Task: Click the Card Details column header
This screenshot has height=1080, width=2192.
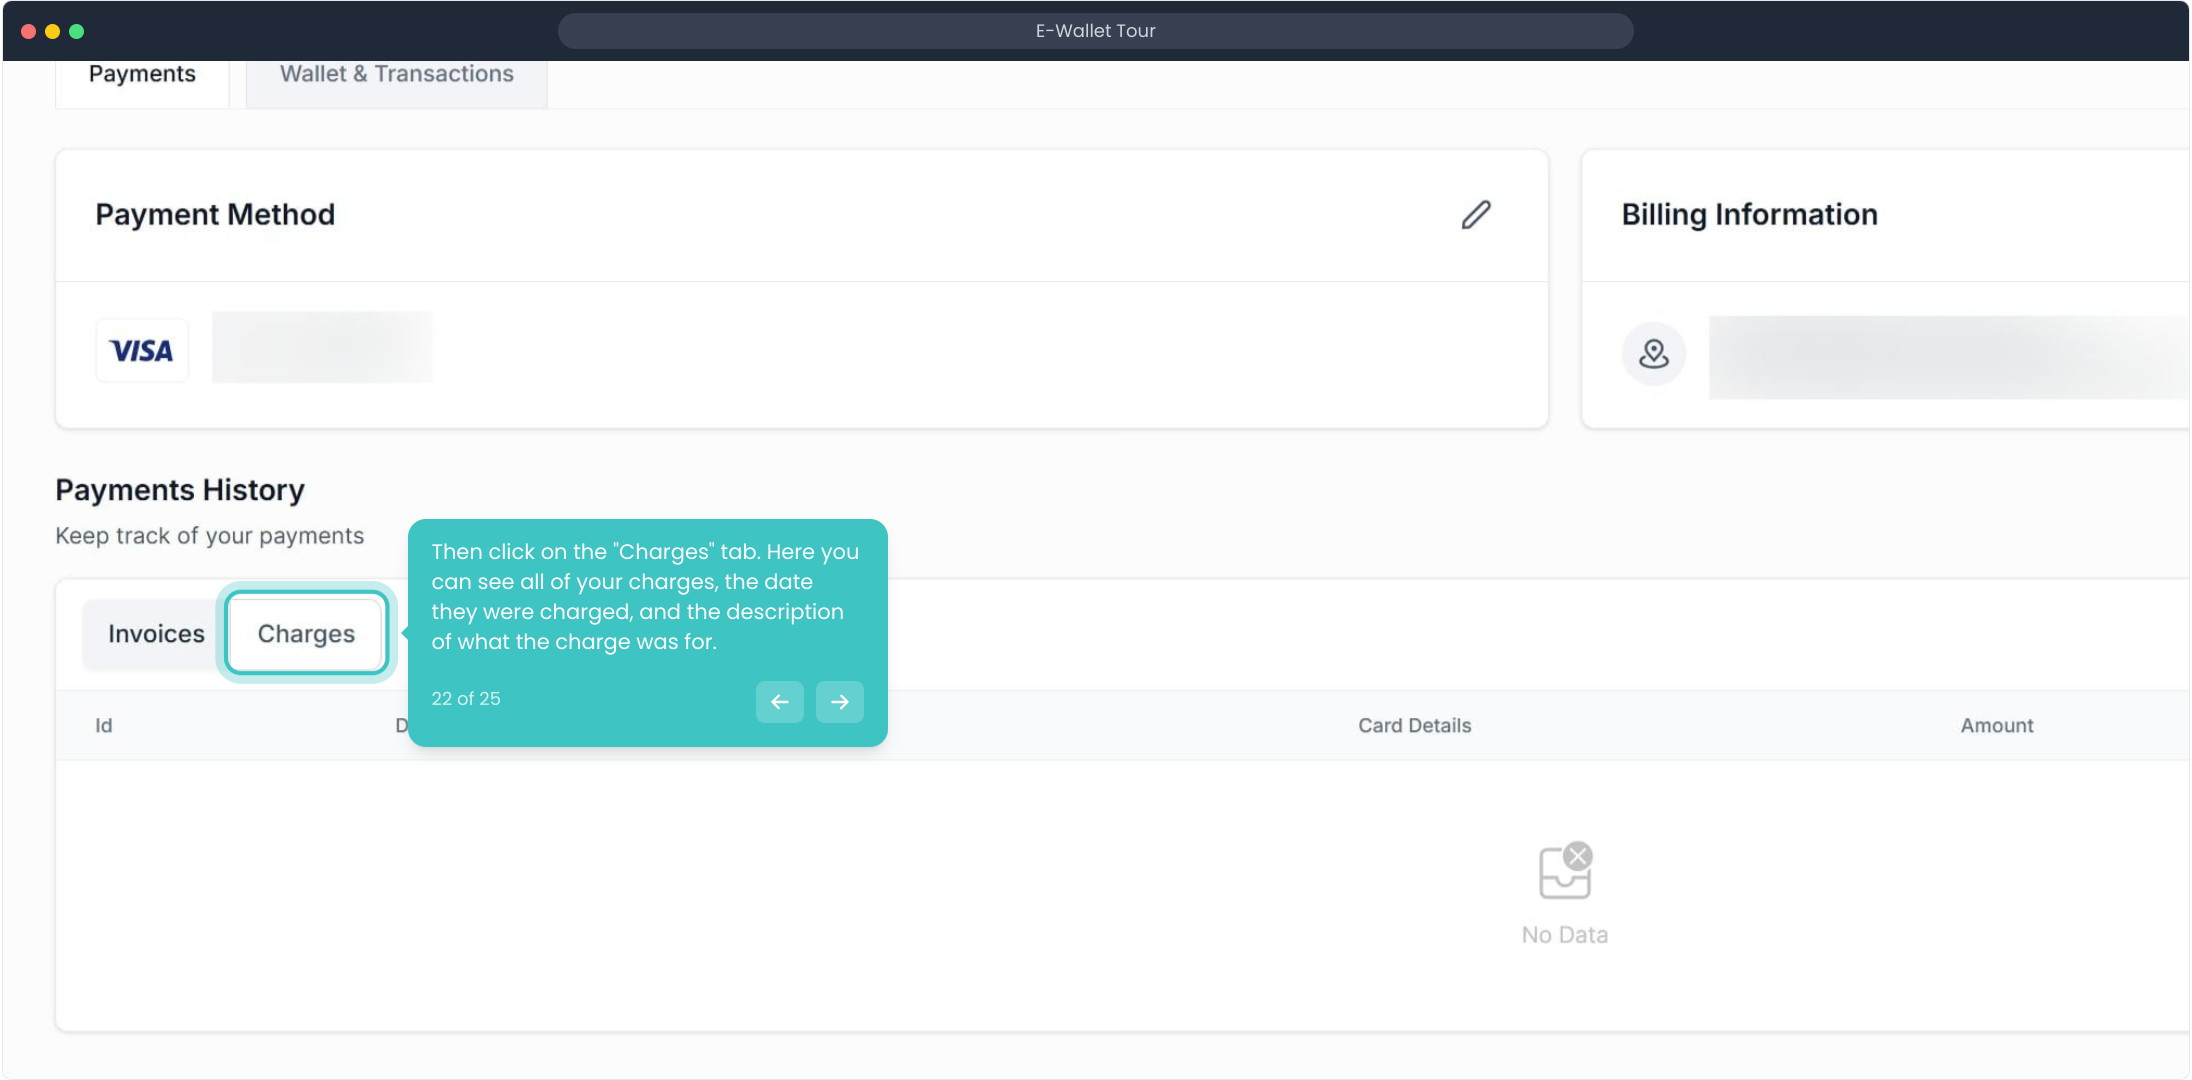Action: [x=1415, y=726]
